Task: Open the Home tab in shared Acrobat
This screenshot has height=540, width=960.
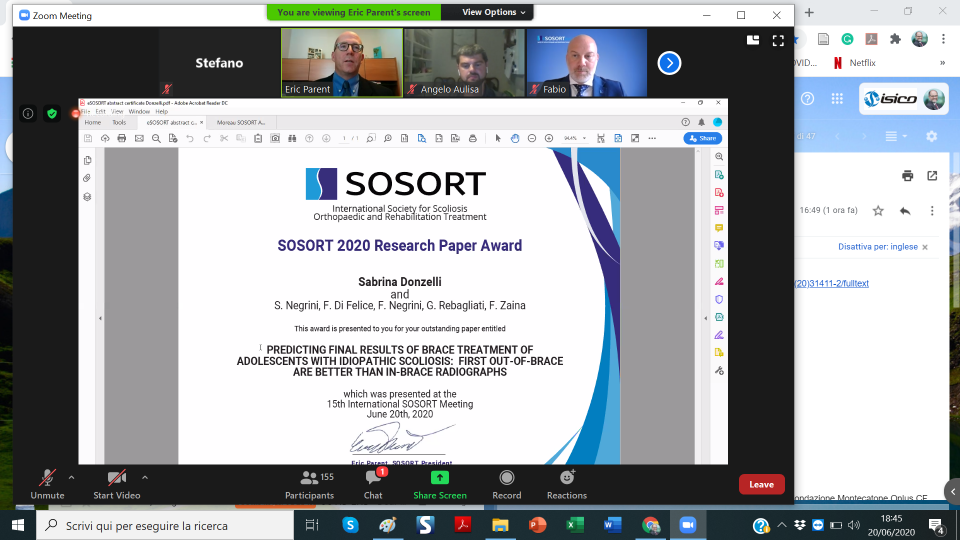Action: pyautogui.click(x=93, y=122)
